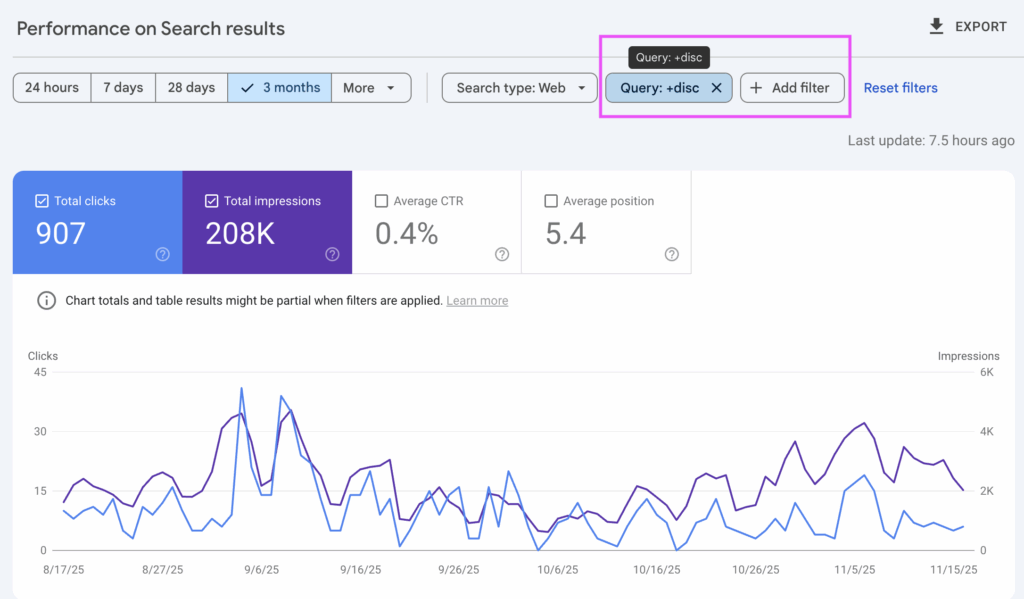The height and width of the screenshot is (599, 1024).
Task: Open the Search type: Web dropdown
Action: point(519,88)
